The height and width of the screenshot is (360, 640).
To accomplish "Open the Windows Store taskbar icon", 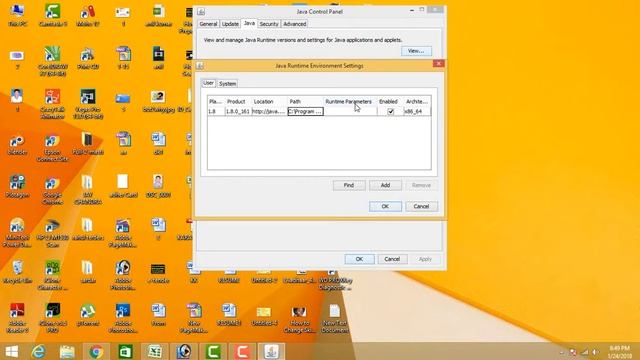I will [125, 351].
